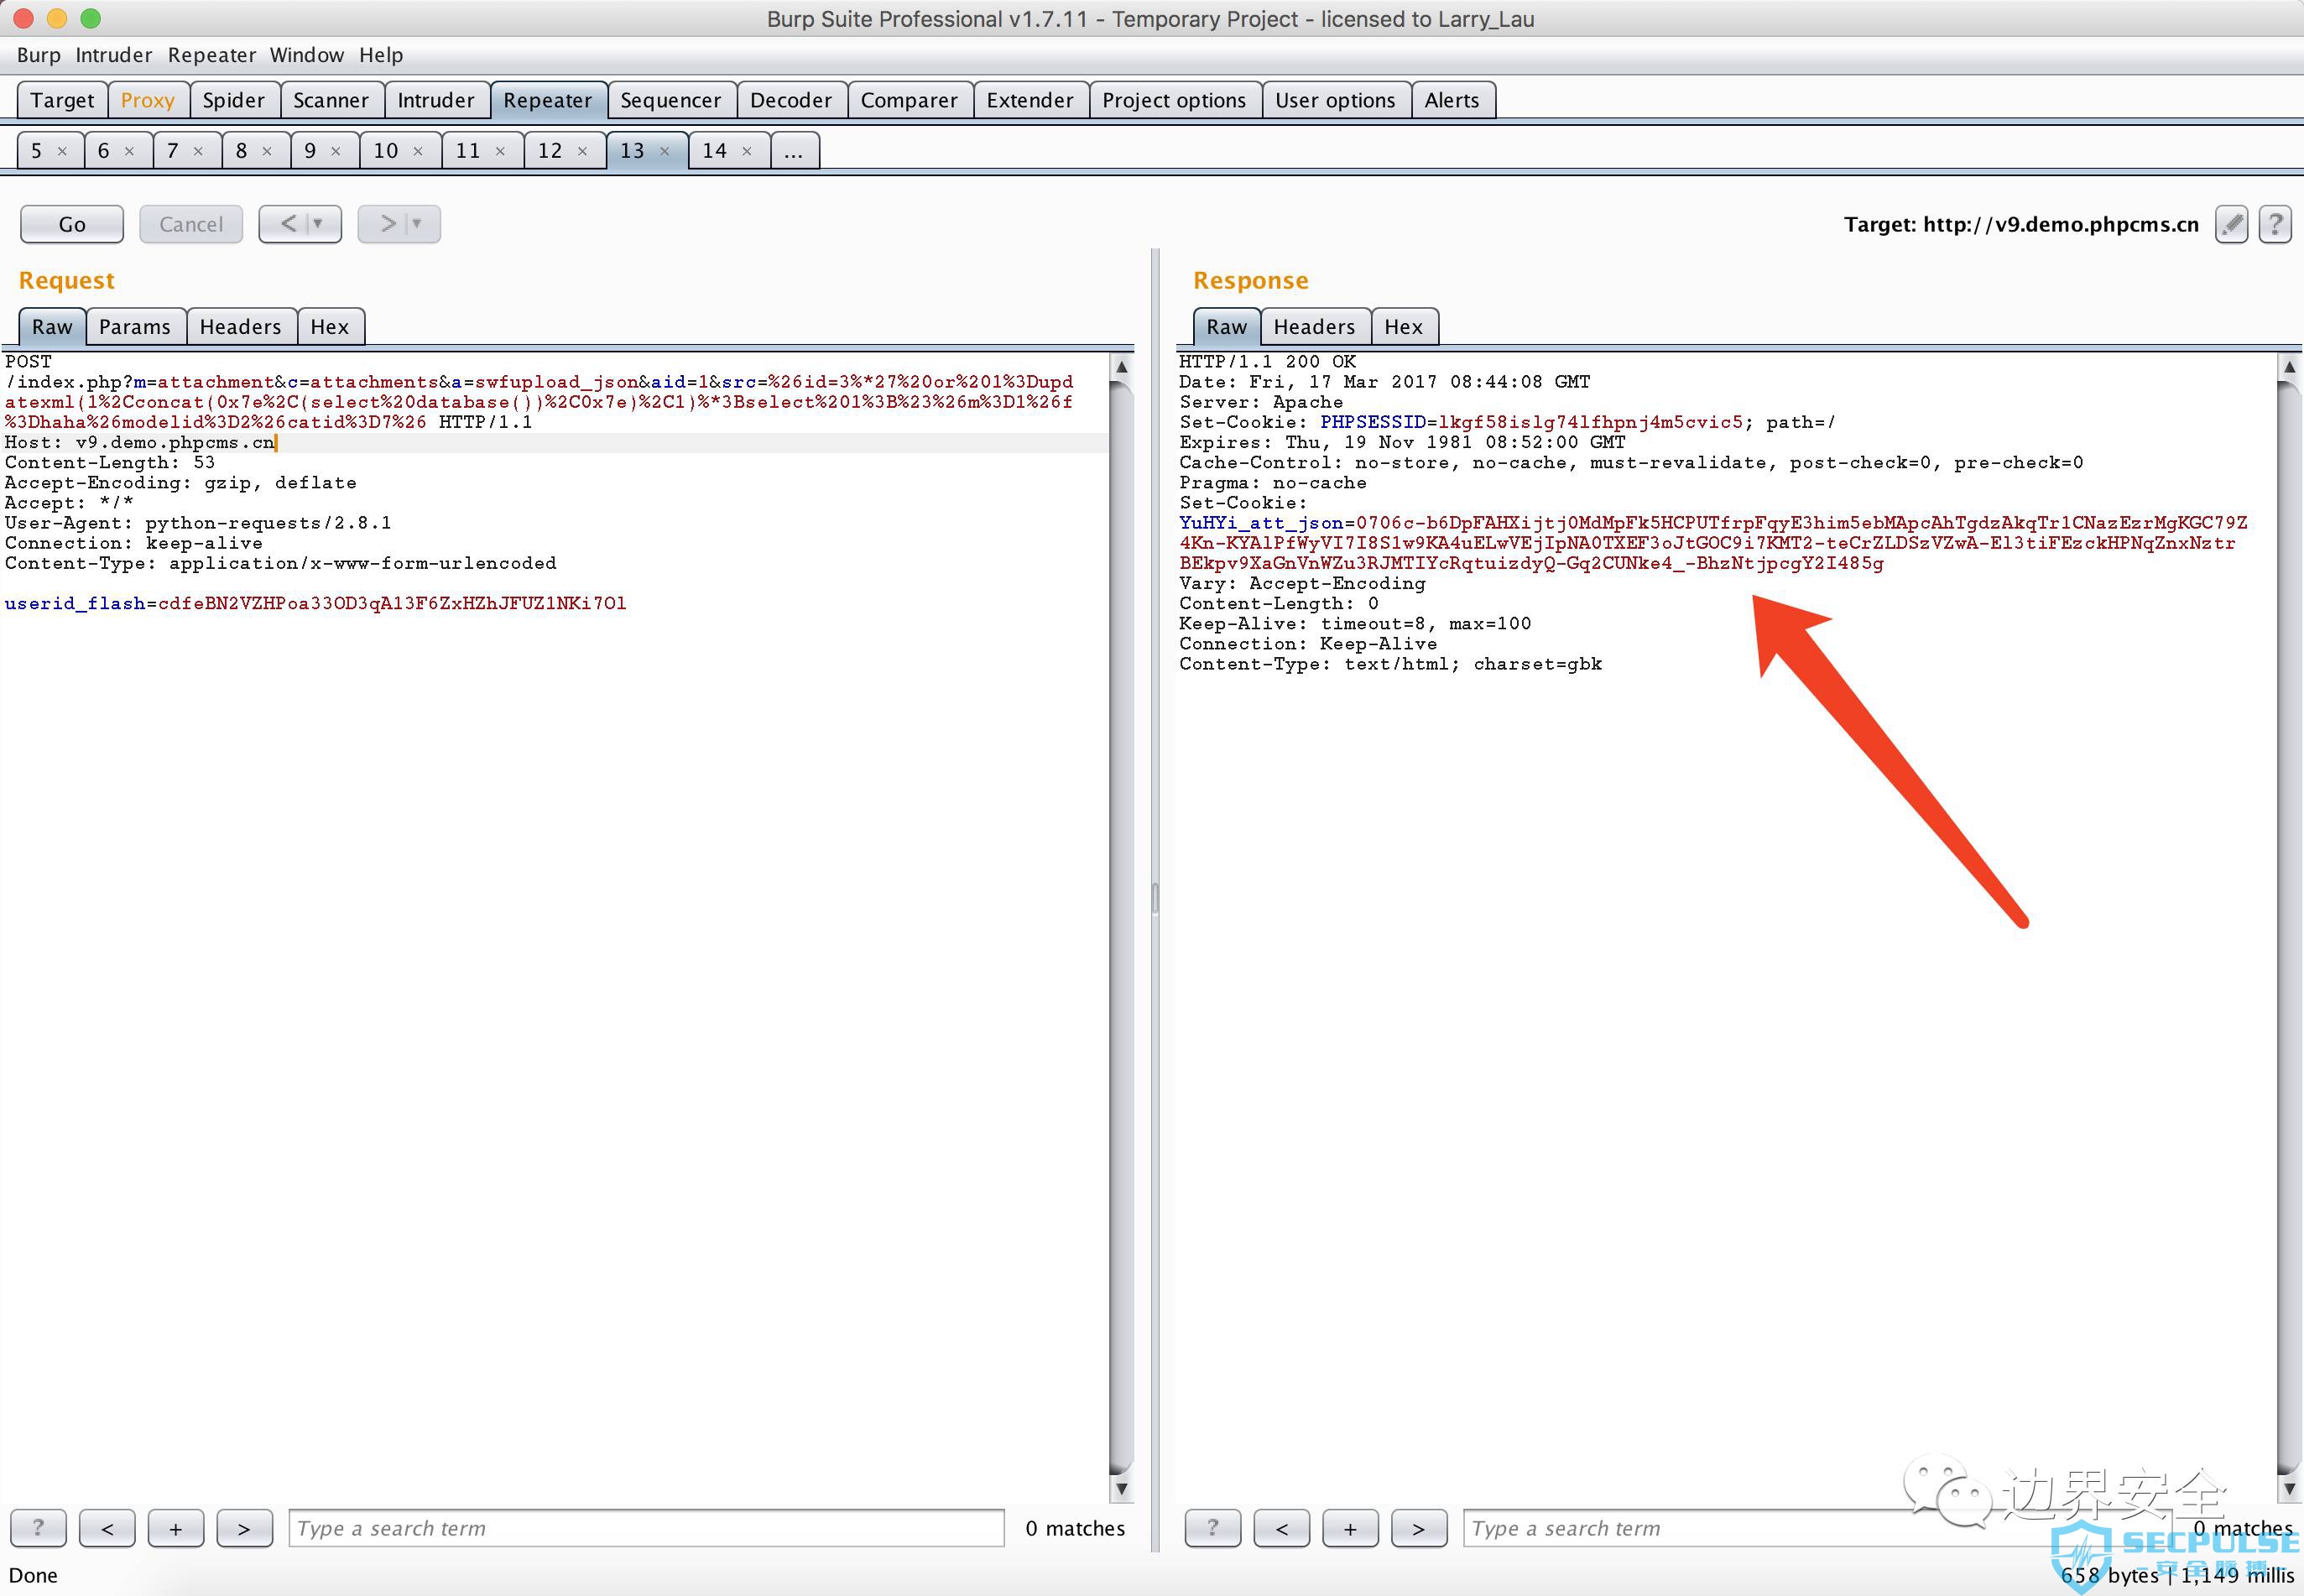The image size is (2304, 1596).
Task: Open the Window menu
Action: pyautogui.click(x=307, y=55)
